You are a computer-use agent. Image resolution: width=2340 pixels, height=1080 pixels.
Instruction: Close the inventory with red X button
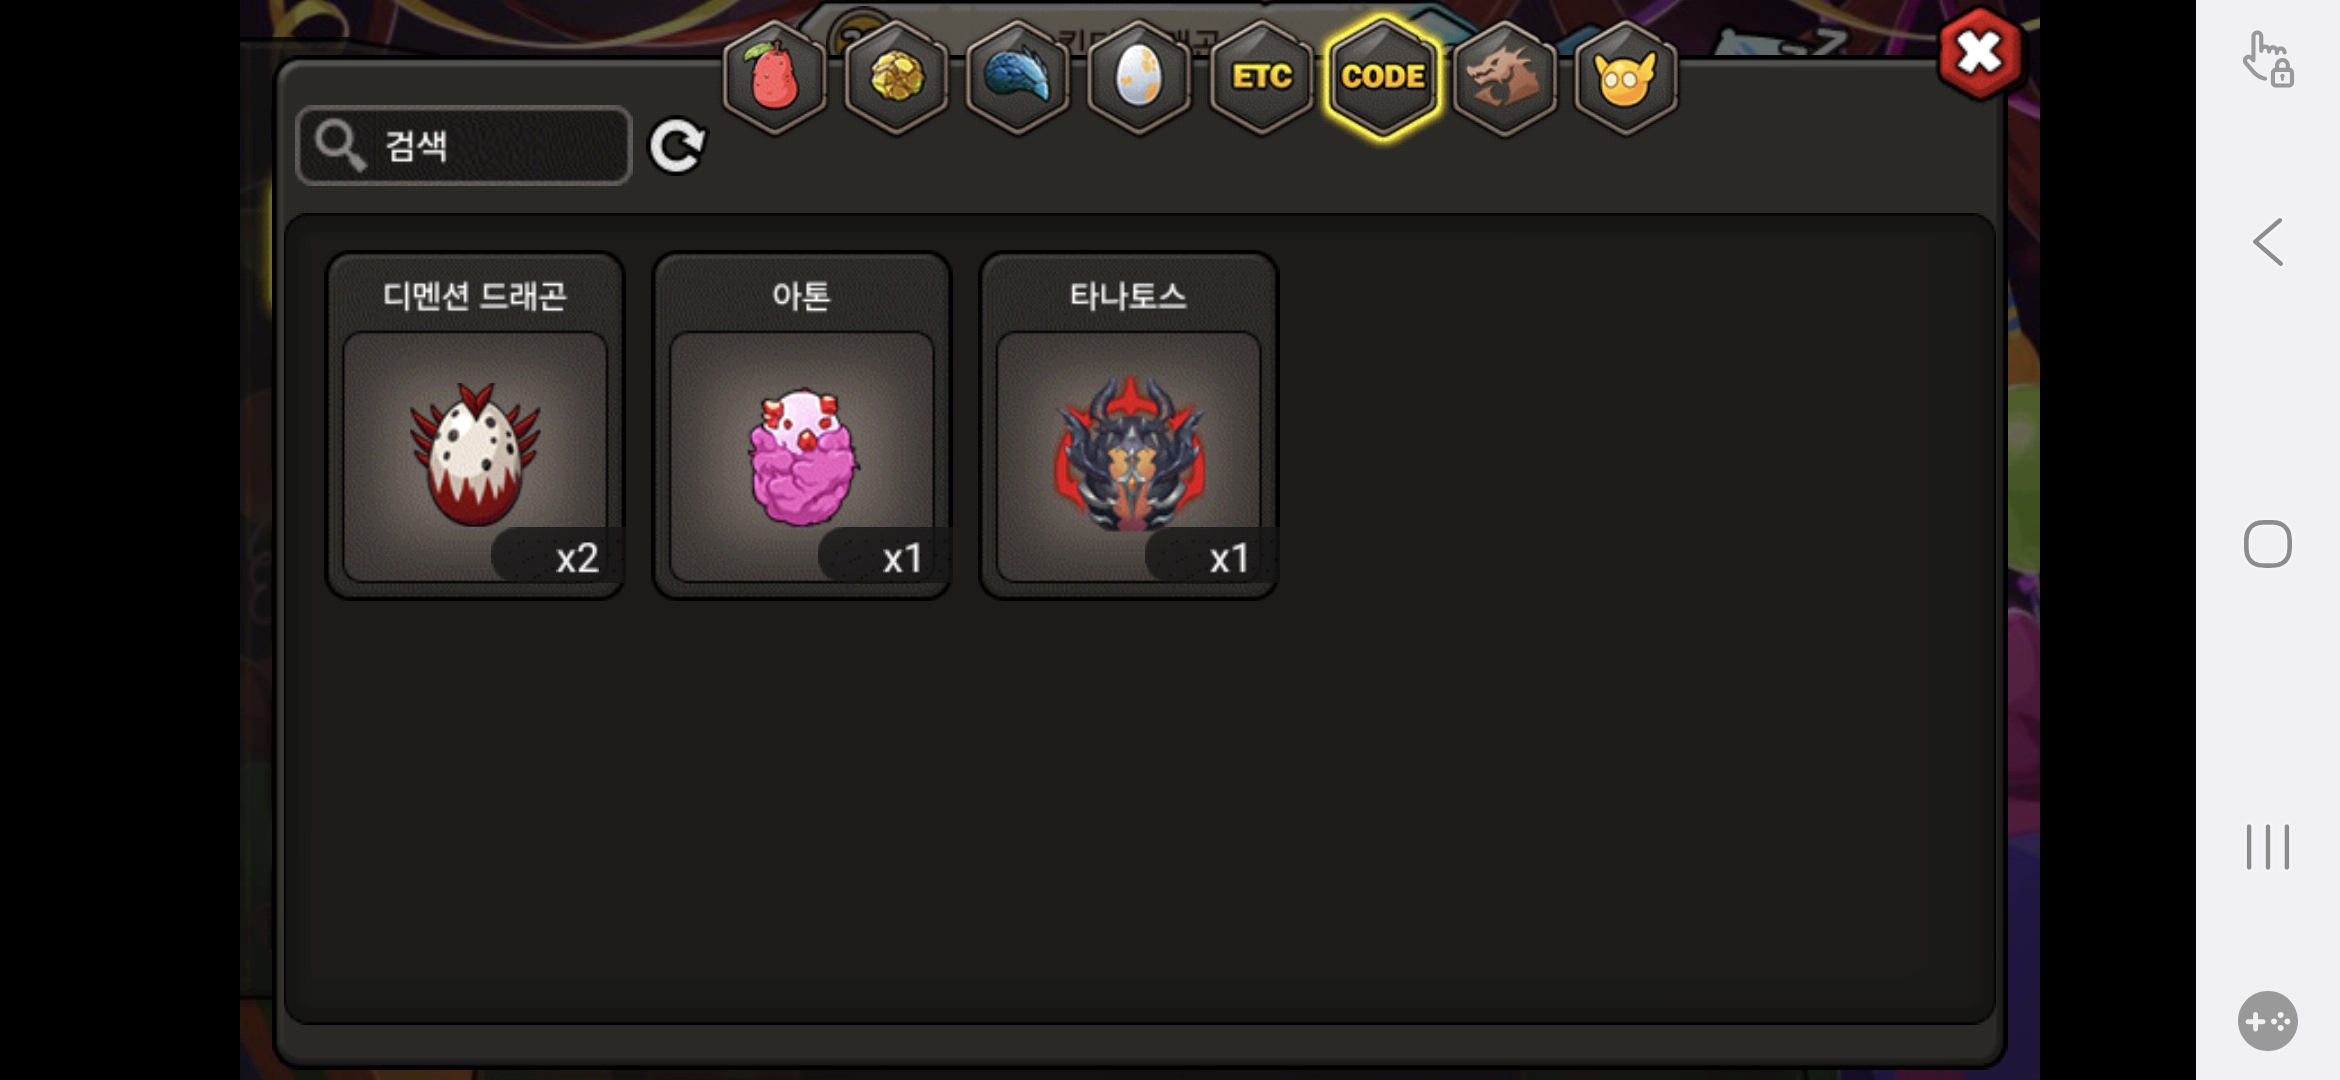pyautogui.click(x=1980, y=53)
